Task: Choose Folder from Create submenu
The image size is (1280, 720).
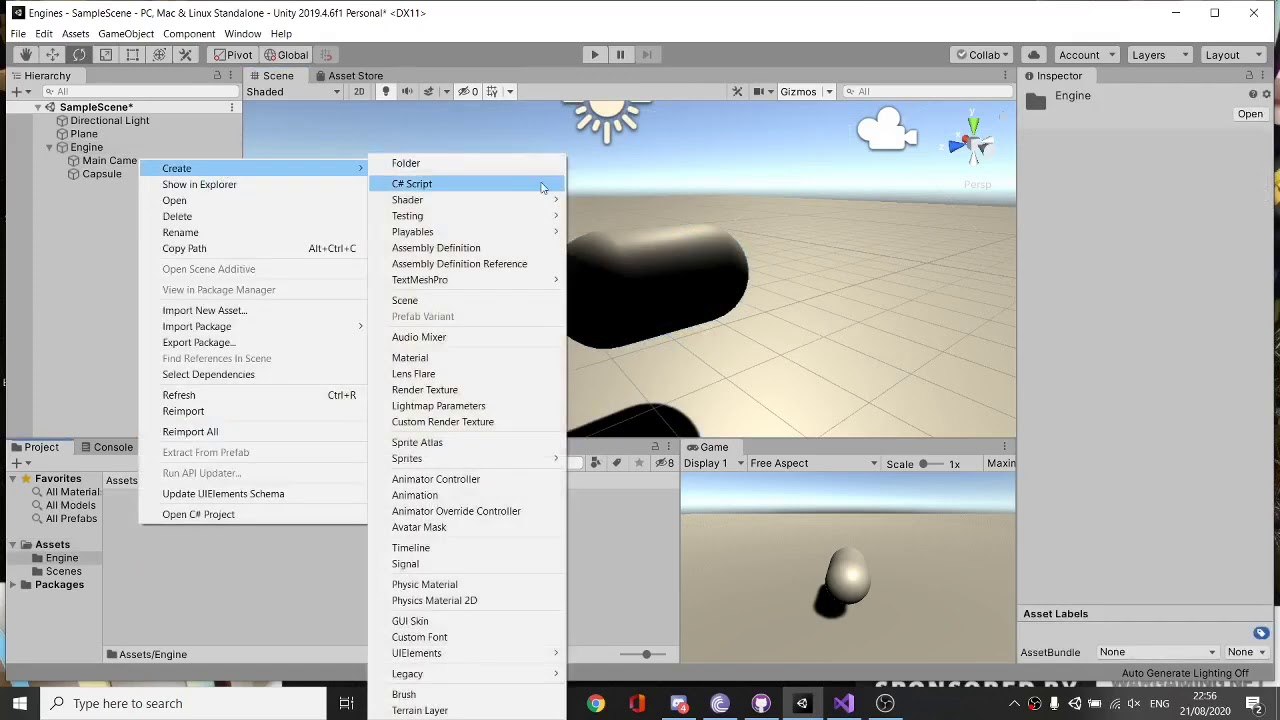Action: tap(466, 163)
